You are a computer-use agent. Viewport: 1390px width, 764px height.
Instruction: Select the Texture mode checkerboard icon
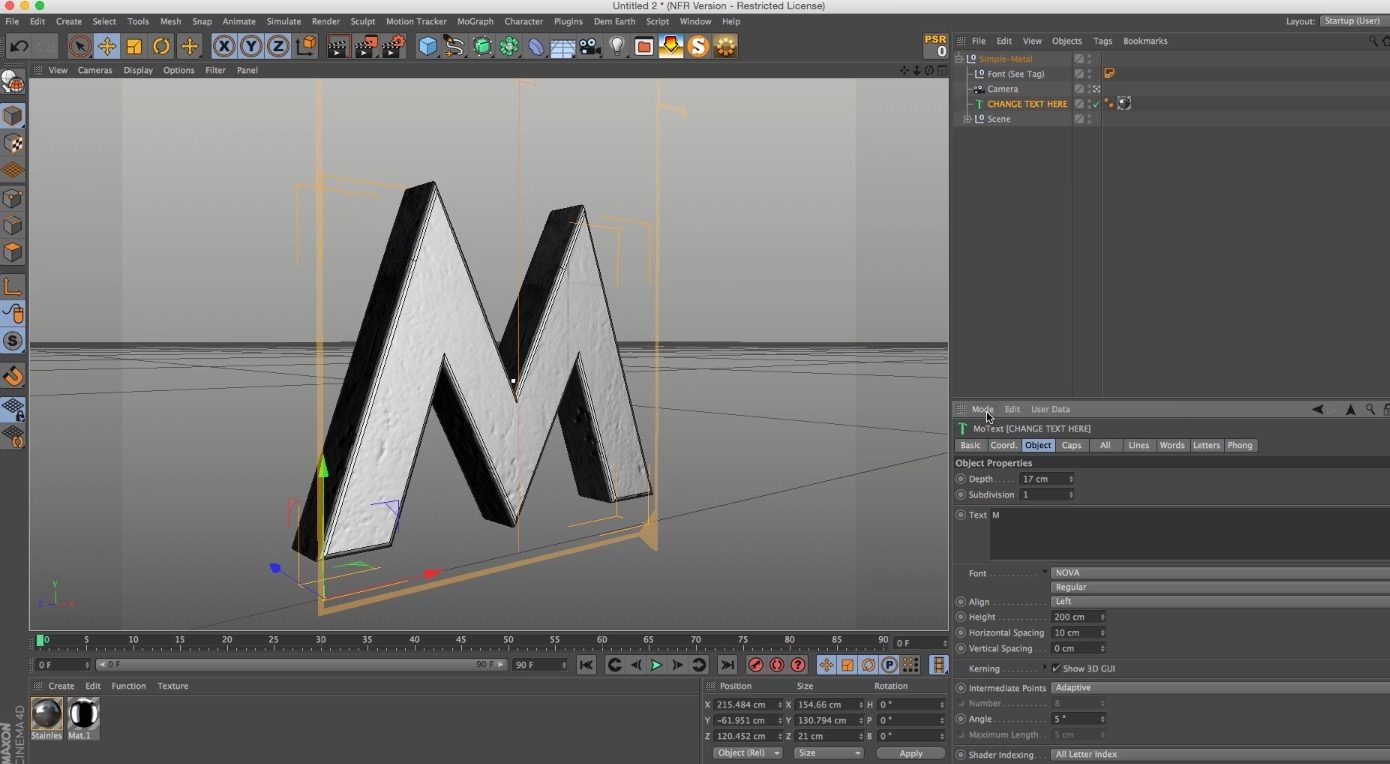pyautogui.click(x=13, y=143)
